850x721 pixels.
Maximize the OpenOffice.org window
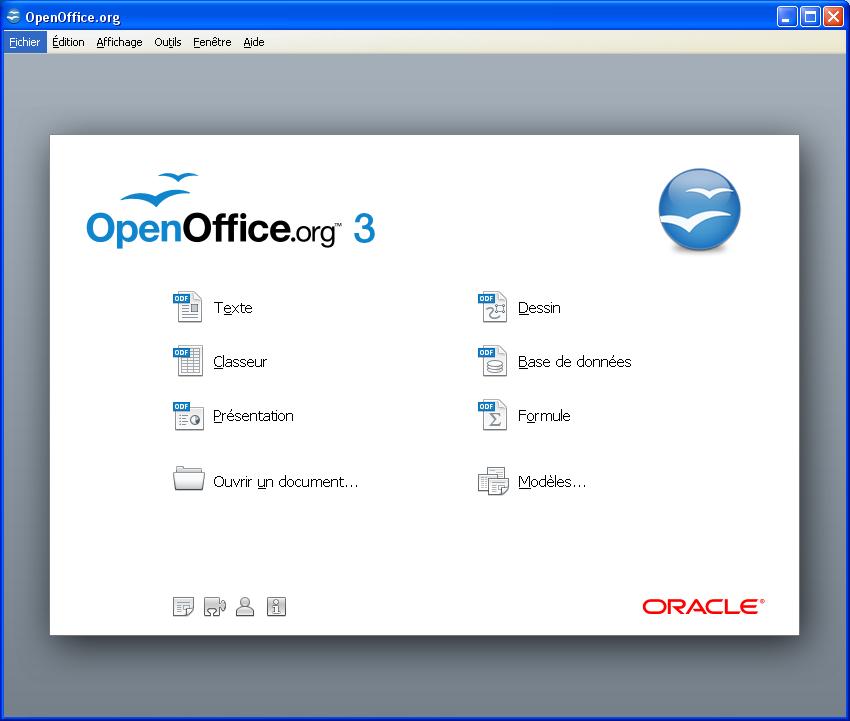(x=810, y=16)
